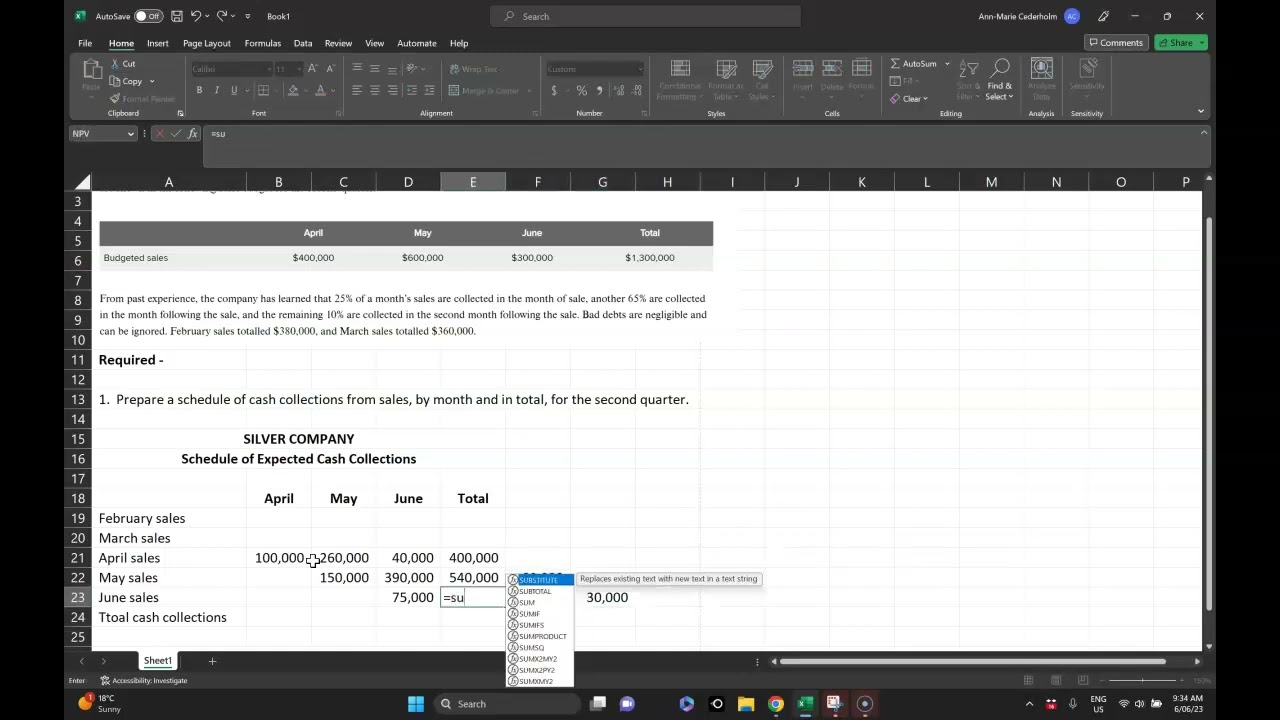
Task: Open the Font dialog launcher
Action: click(x=340, y=114)
